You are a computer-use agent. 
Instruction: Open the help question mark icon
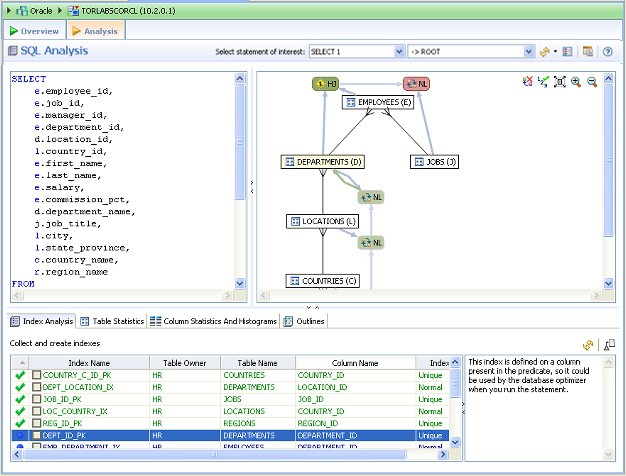608,52
